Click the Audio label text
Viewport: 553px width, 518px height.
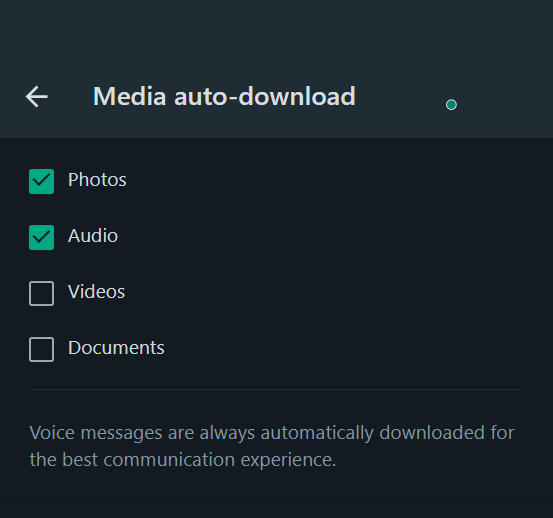pyautogui.click(x=93, y=236)
